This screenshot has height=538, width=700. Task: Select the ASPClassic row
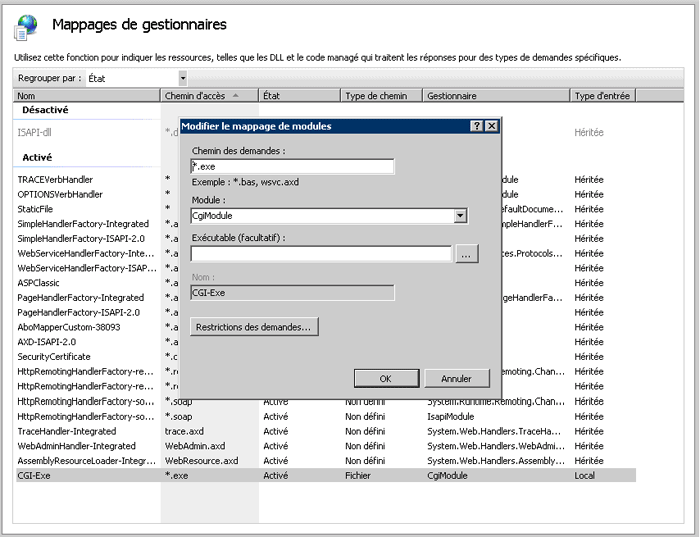(x=38, y=283)
